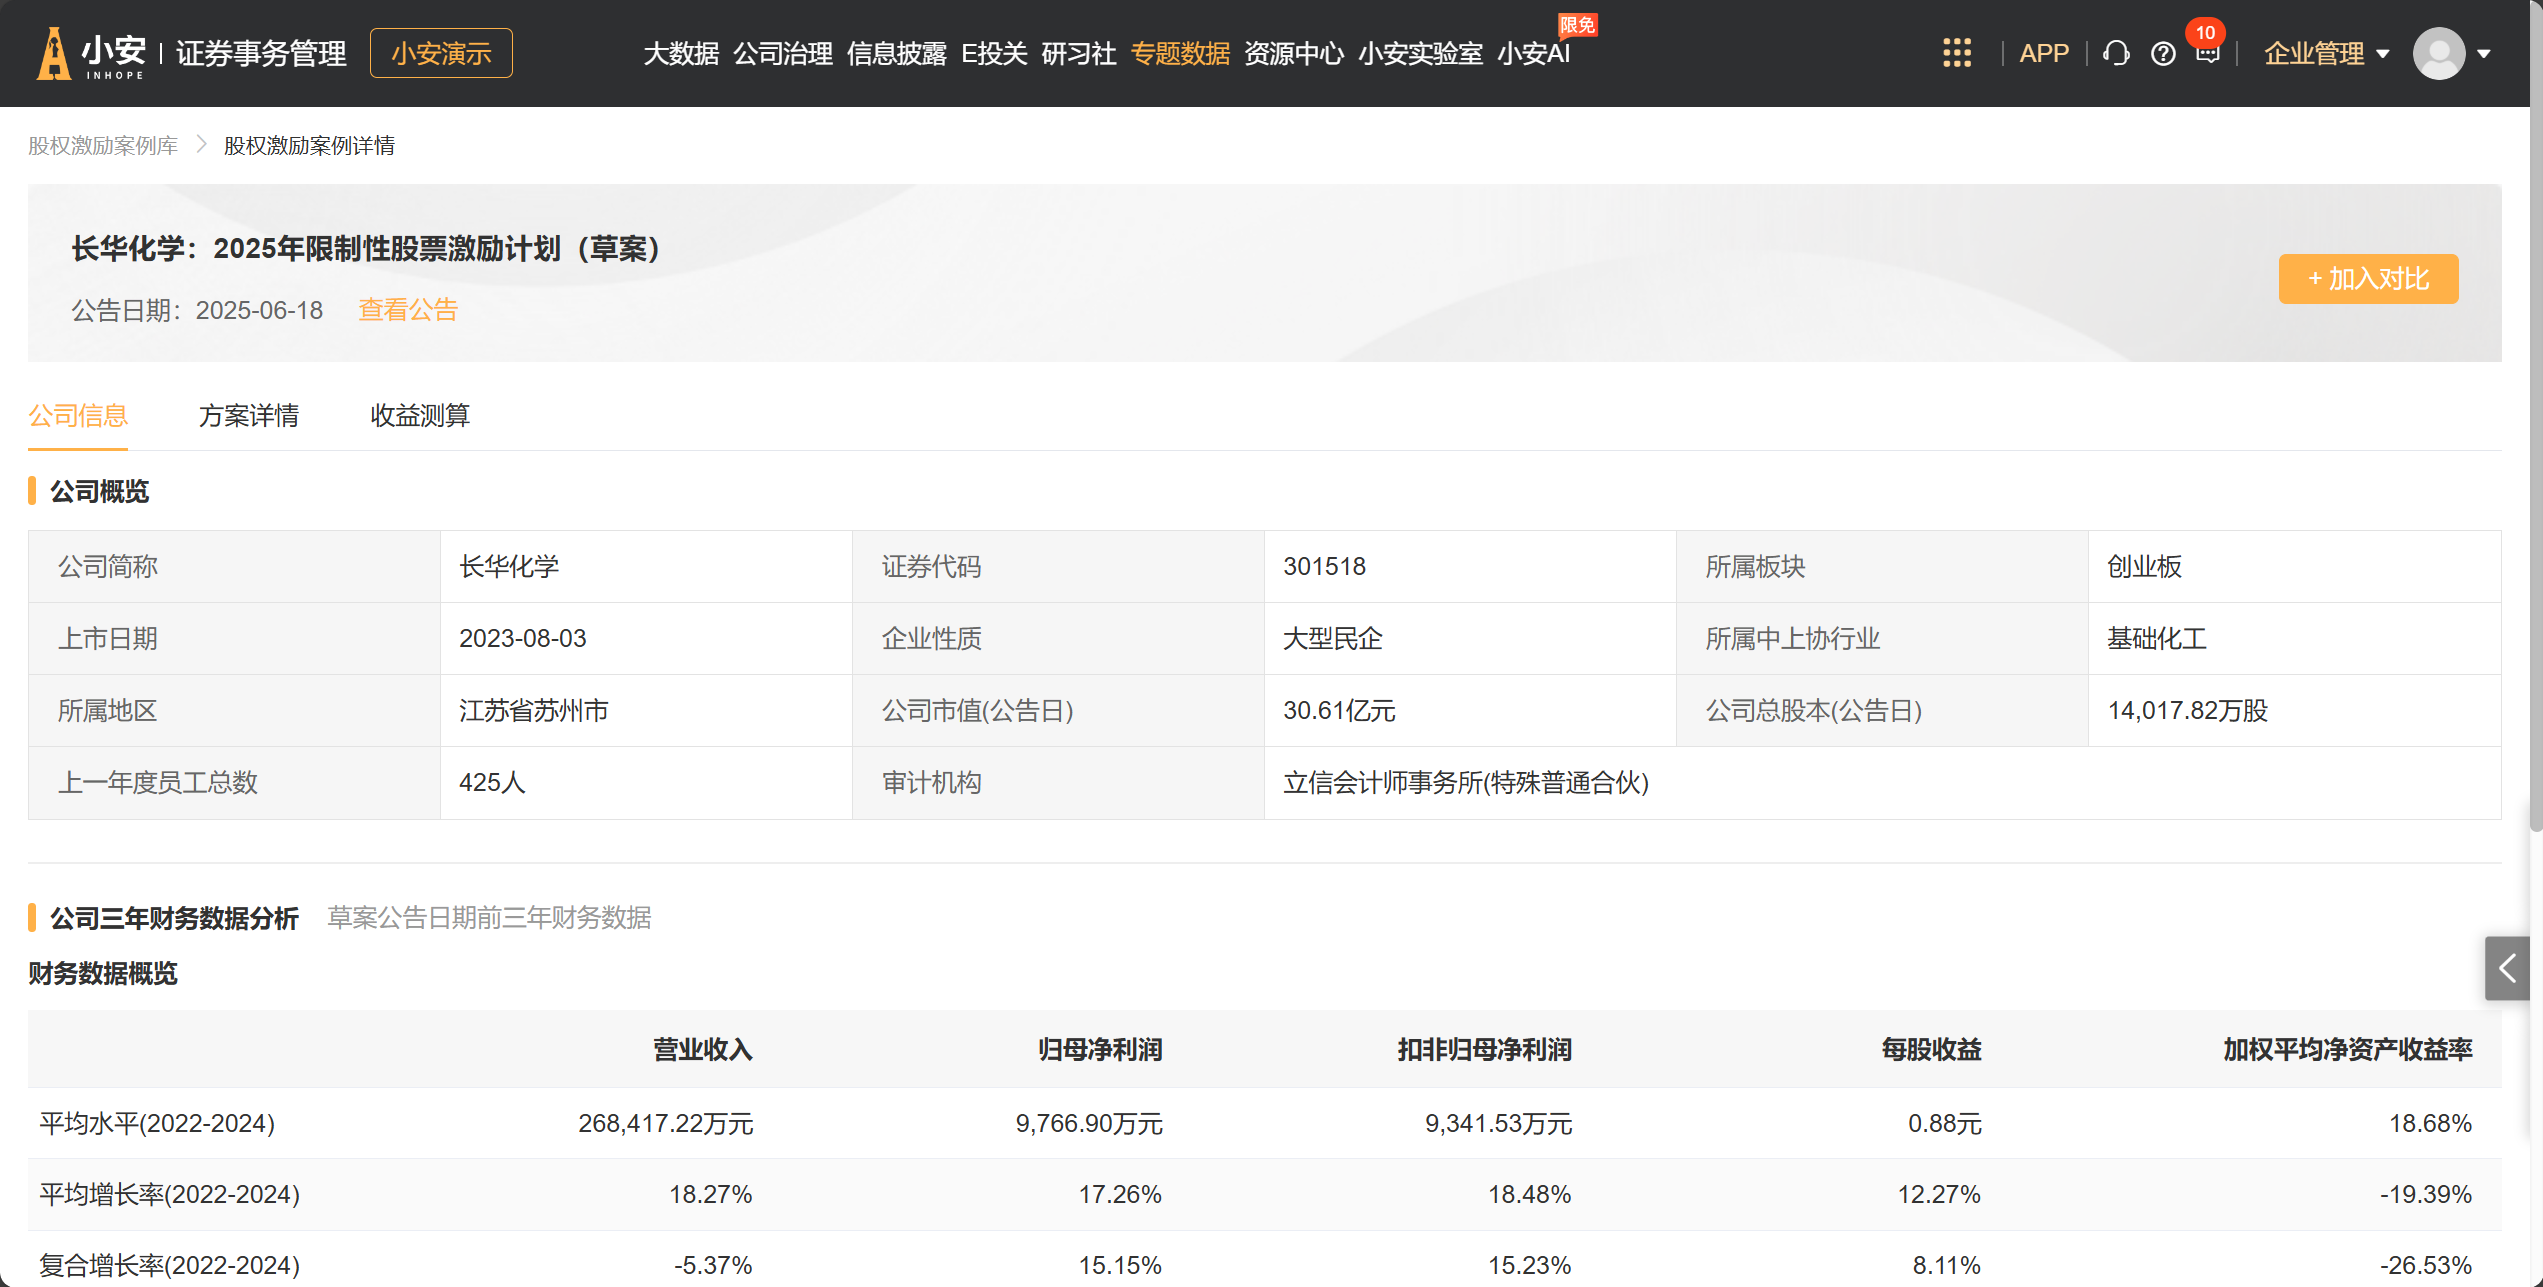Screen dimensions: 2543x1287
Task: Click the total shares 14,017.82万股
Action: pyautogui.click(x=2187, y=710)
